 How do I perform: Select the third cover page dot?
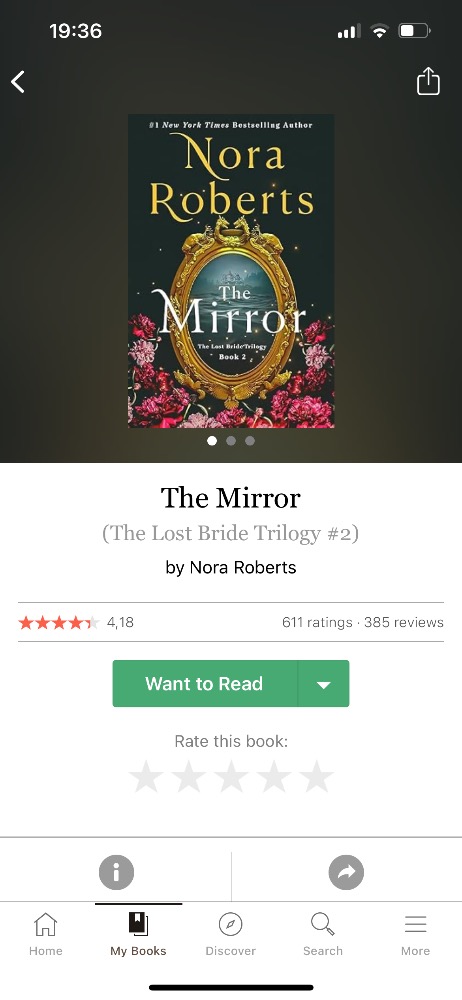(x=250, y=441)
